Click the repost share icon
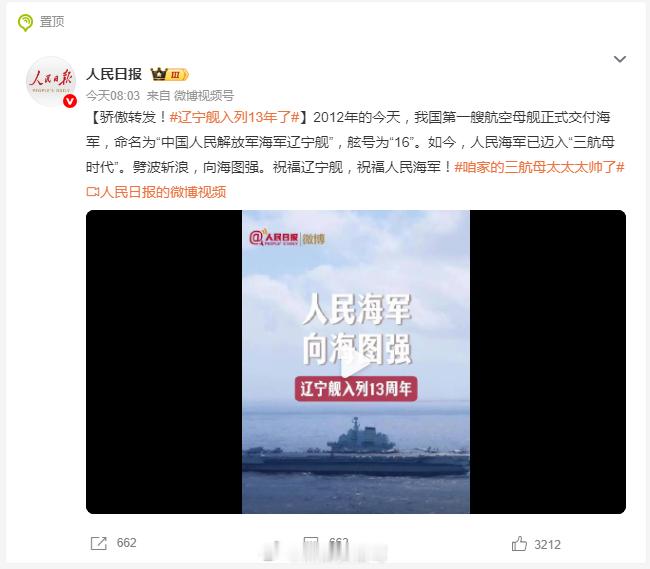 (x=99, y=543)
